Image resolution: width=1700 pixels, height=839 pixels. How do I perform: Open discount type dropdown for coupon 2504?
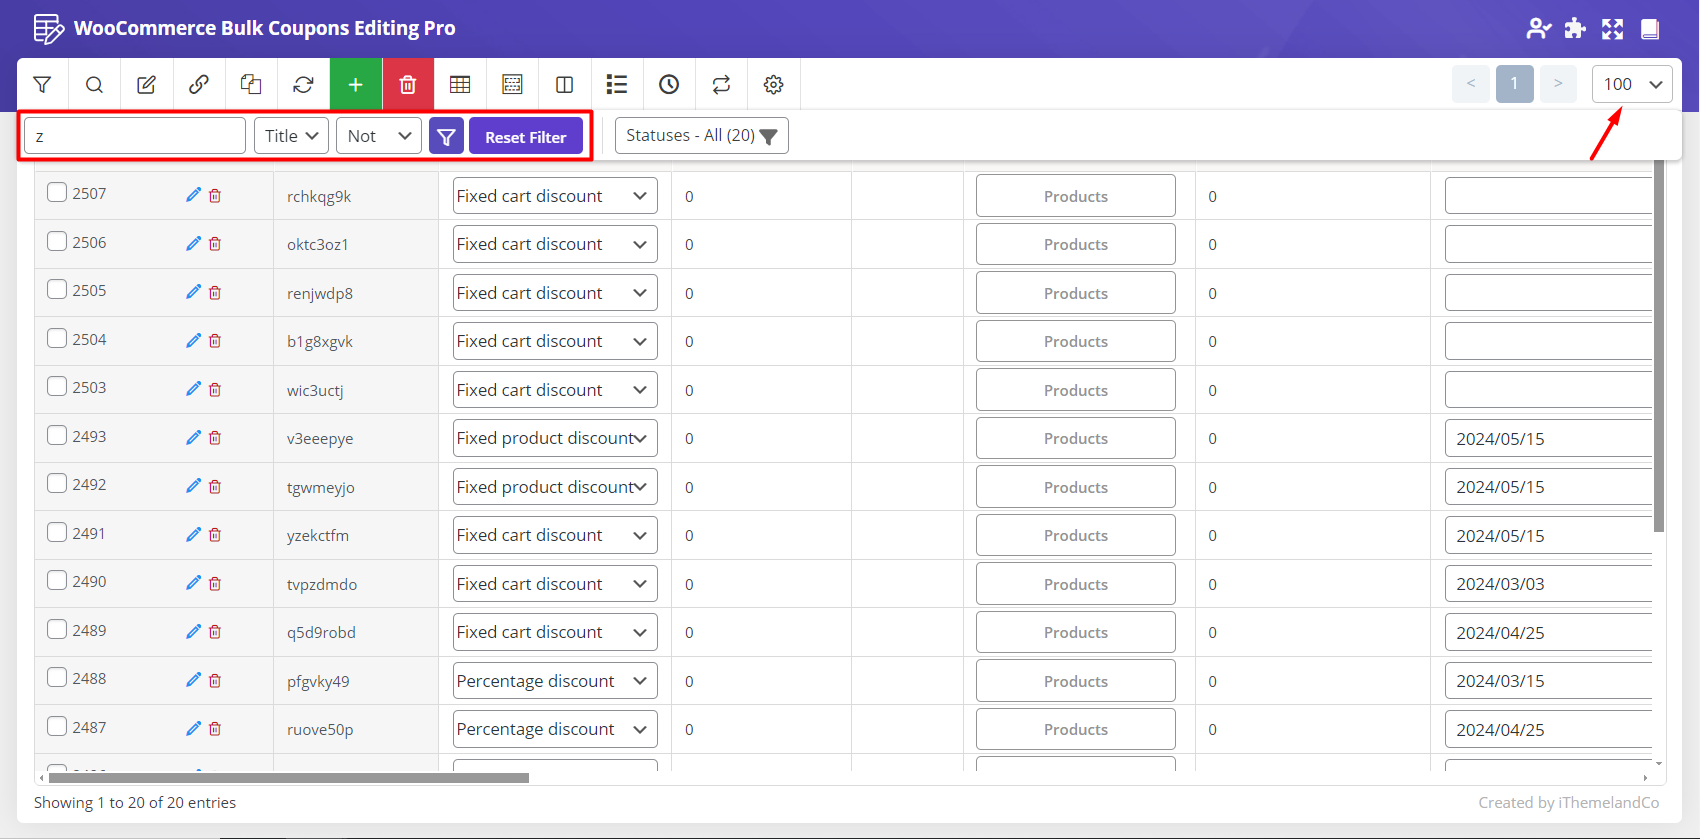(x=554, y=342)
